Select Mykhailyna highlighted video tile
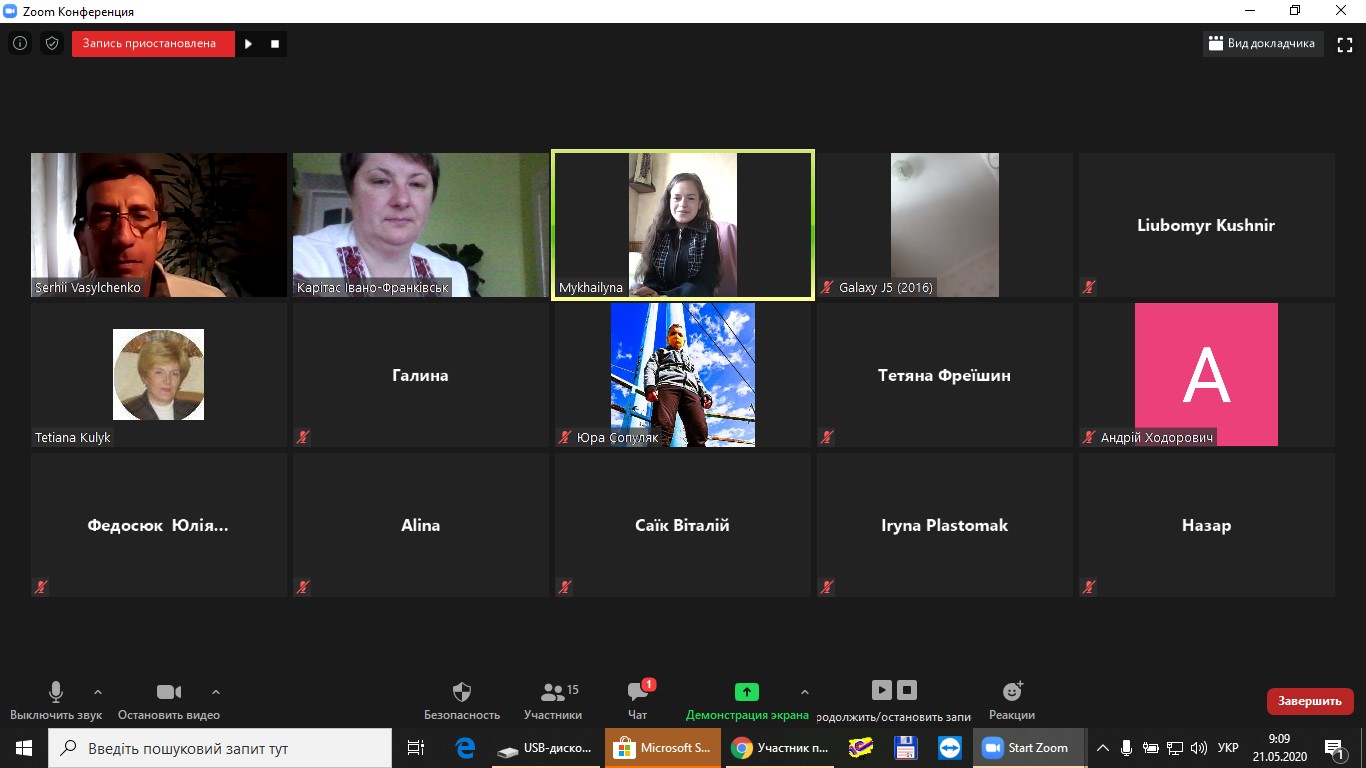This screenshot has height=768, width=1366. click(683, 225)
